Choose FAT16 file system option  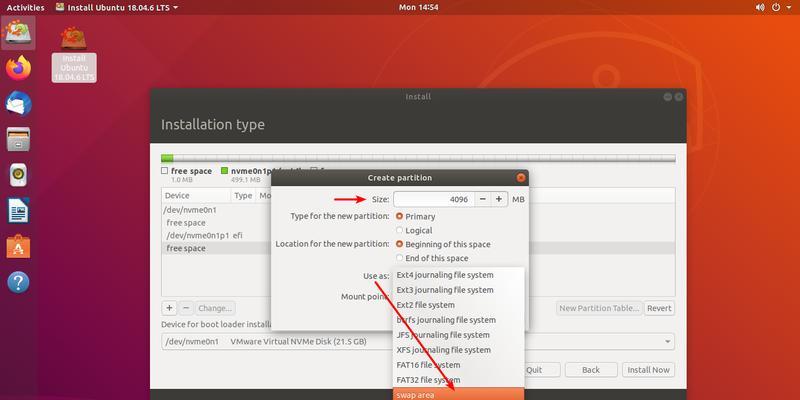click(x=458, y=365)
